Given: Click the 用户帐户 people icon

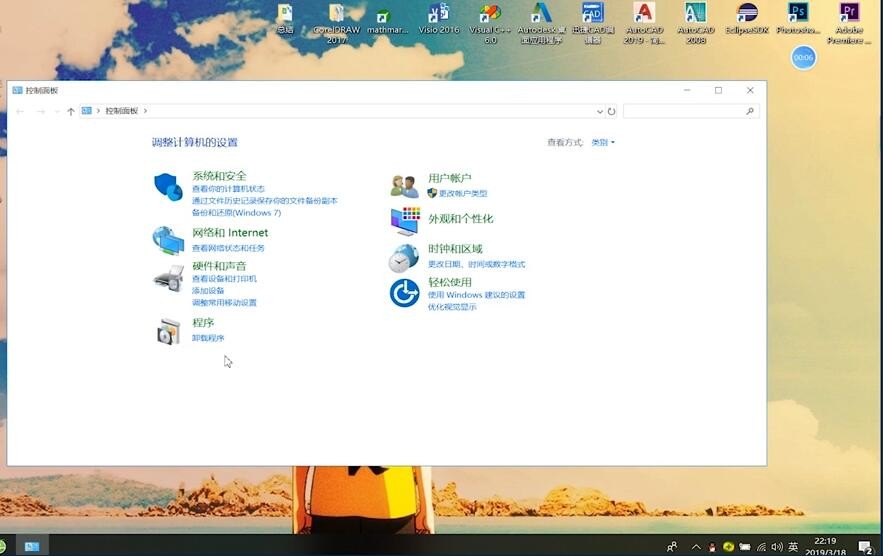Looking at the screenshot, I should point(404,186).
